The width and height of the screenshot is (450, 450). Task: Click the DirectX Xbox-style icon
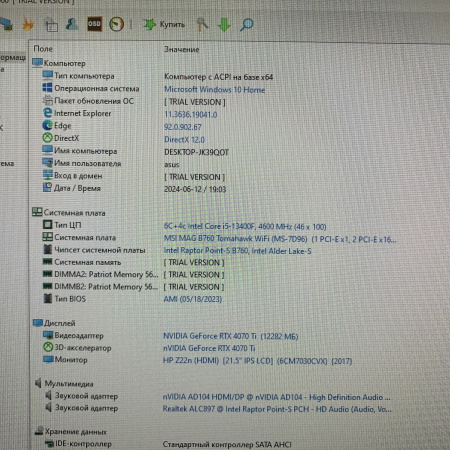(x=47, y=138)
